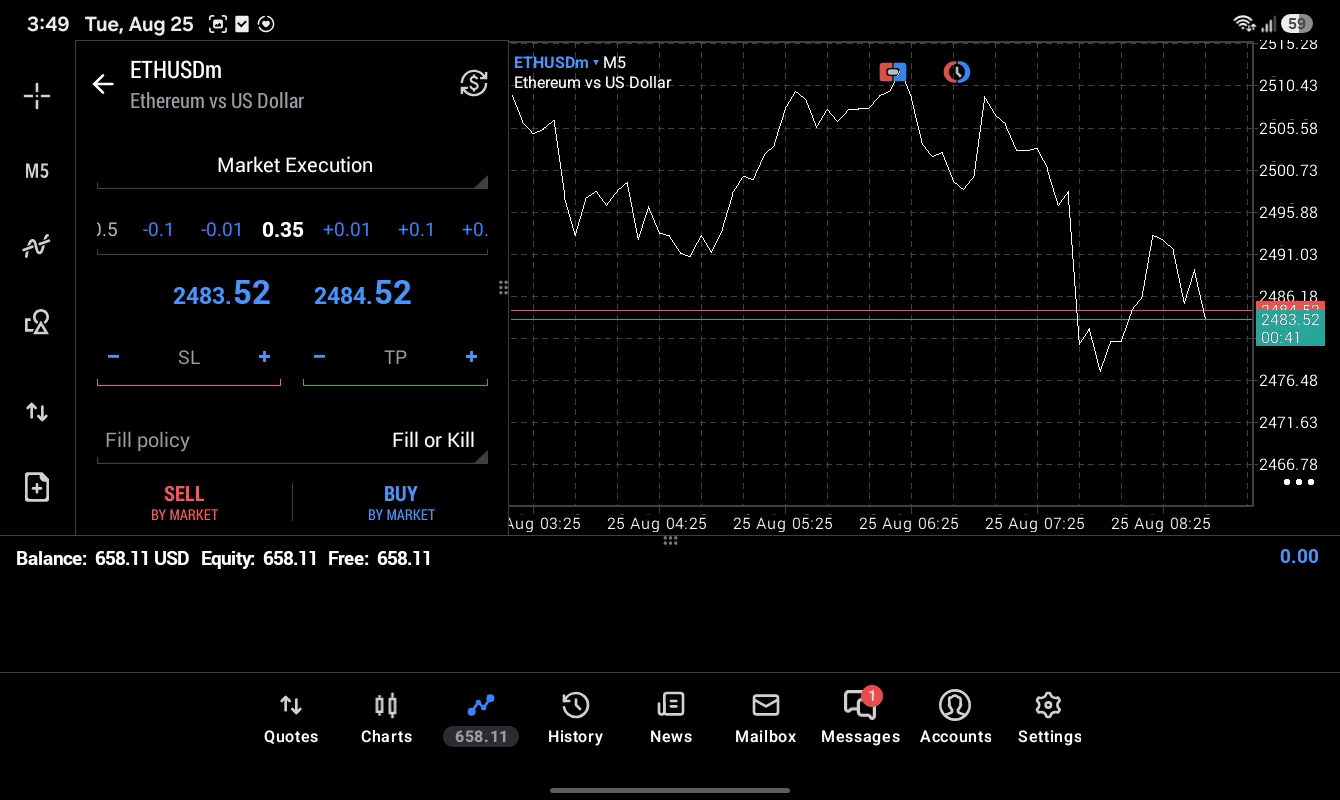Expand the Fill or Kill fill policy dropdown
1340x800 pixels.
(292, 441)
